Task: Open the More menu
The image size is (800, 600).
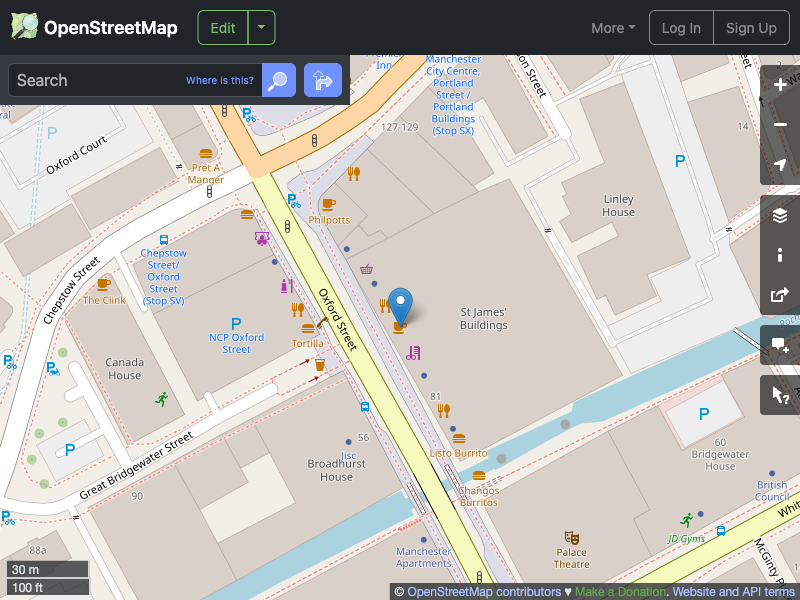Action: coord(612,27)
